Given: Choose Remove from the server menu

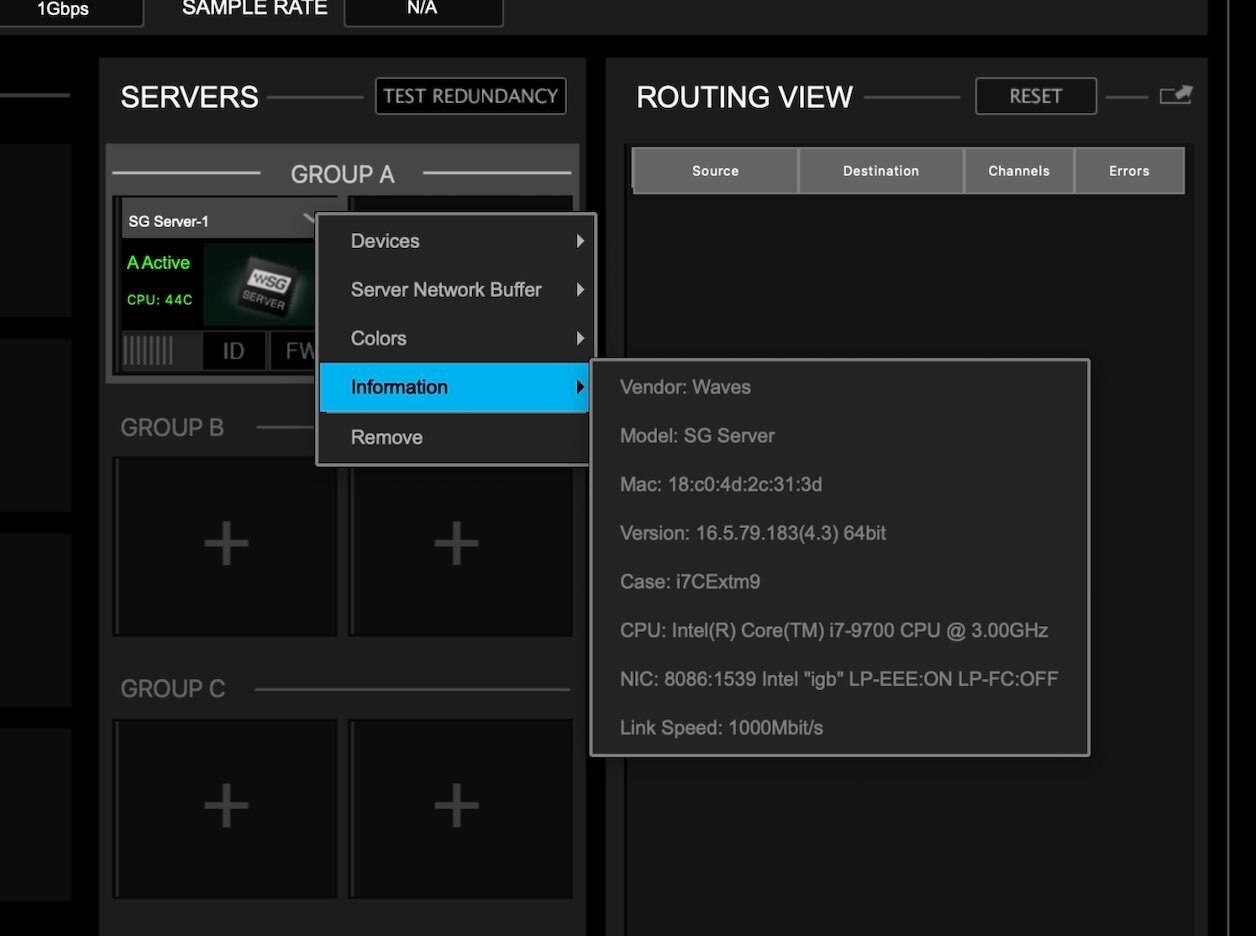Looking at the screenshot, I should [456, 437].
